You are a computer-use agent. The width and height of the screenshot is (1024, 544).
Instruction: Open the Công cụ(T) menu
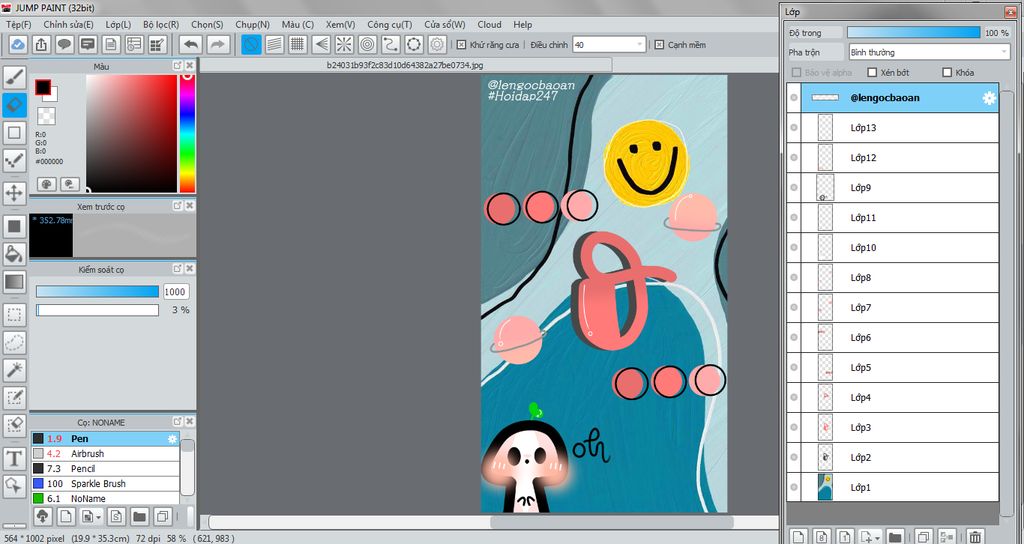click(x=389, y=24)
